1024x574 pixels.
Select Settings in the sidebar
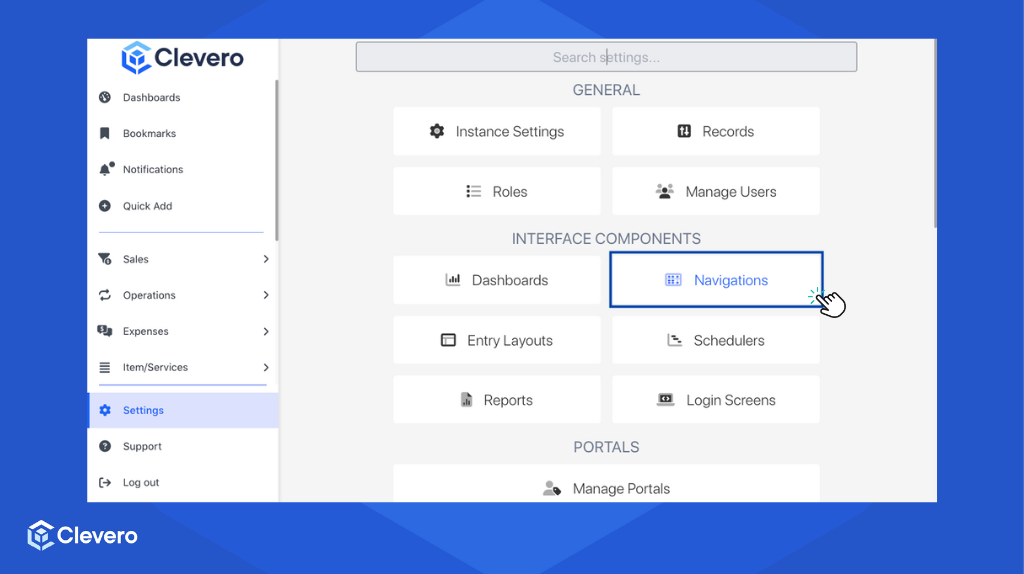point(183,410)
